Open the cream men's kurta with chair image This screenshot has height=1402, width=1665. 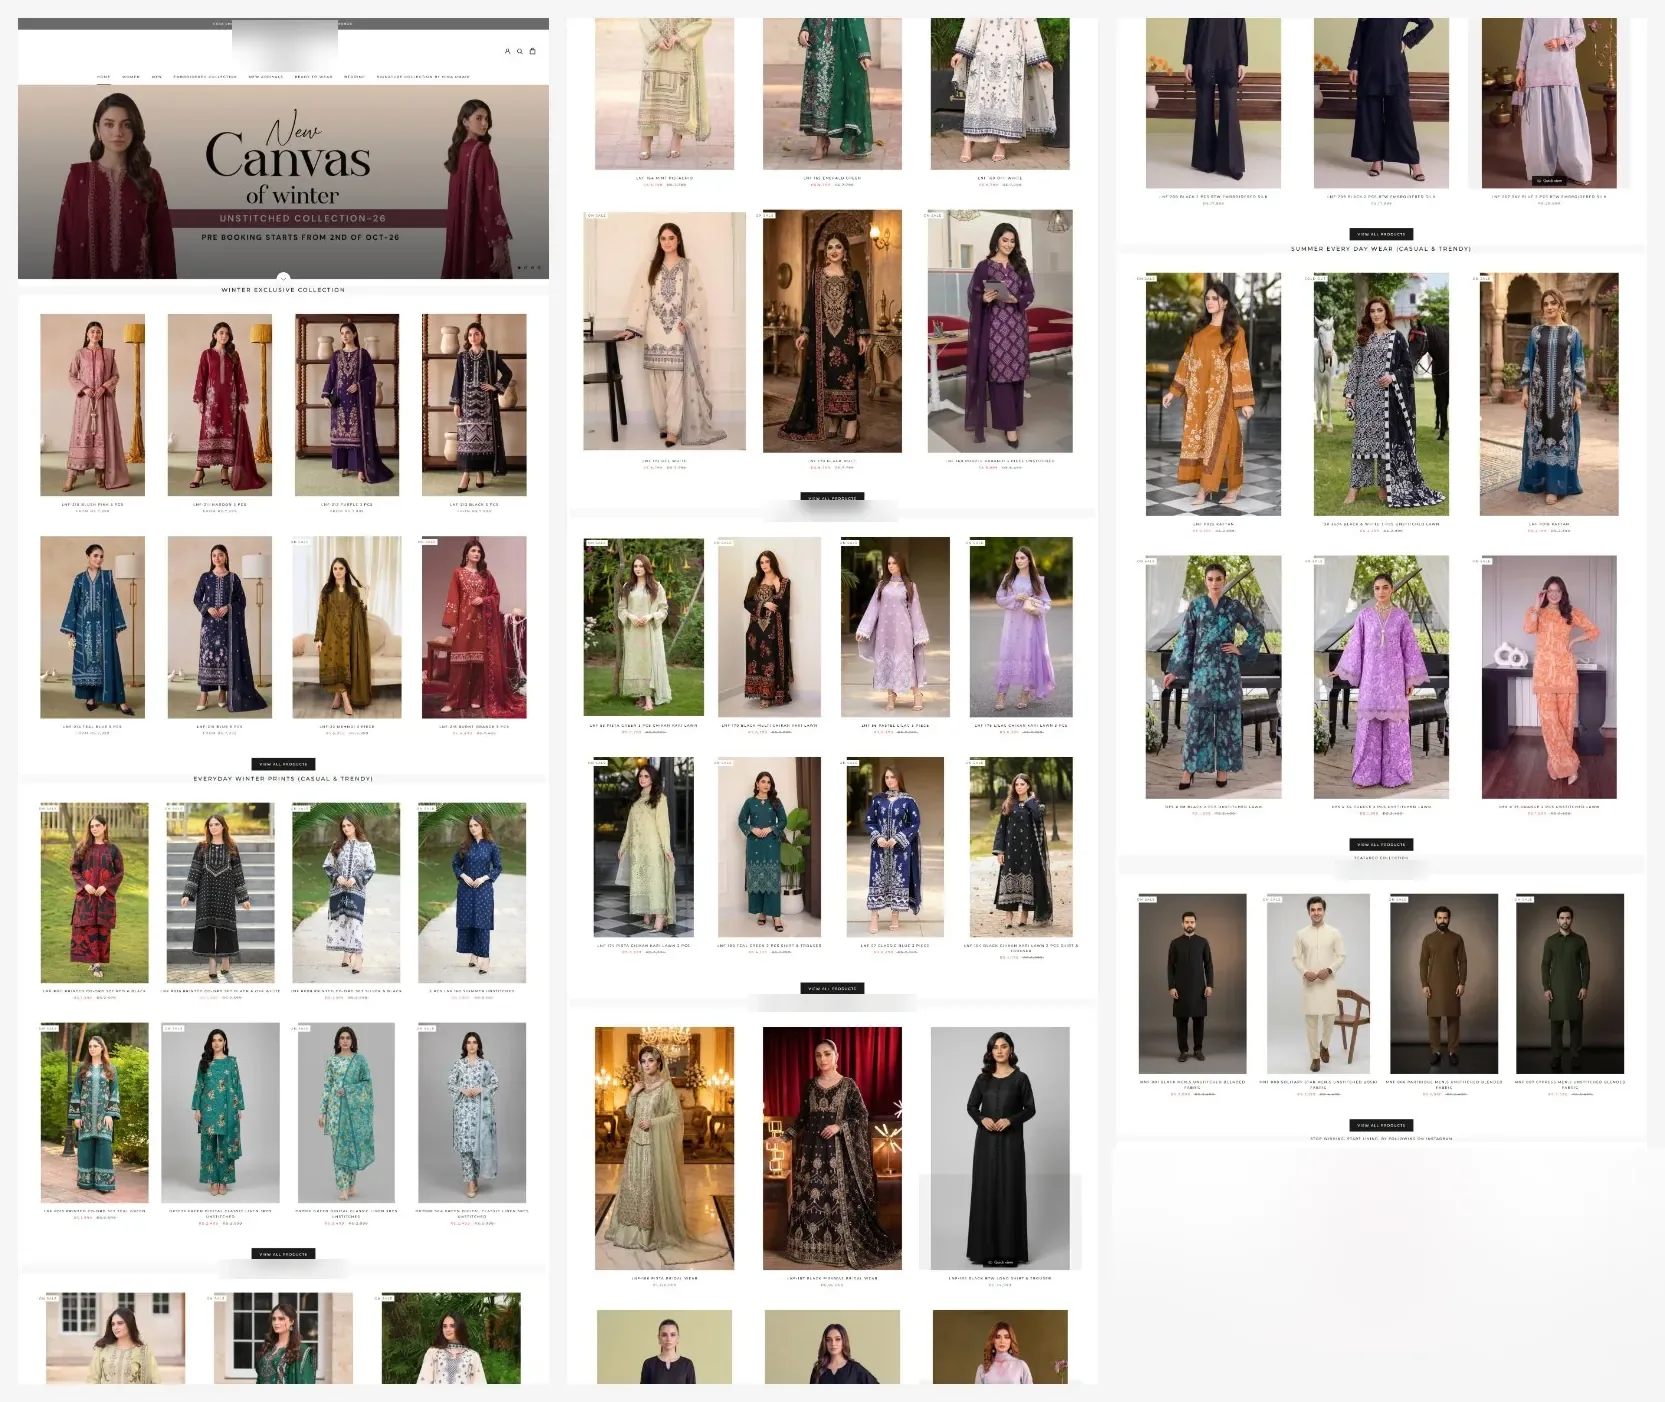coord(1319,984)
